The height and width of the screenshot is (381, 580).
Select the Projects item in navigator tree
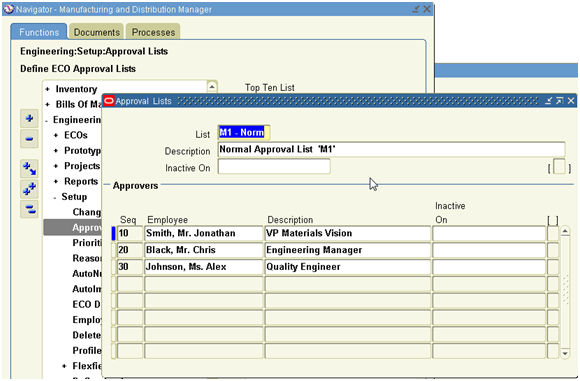coord(82,166)
